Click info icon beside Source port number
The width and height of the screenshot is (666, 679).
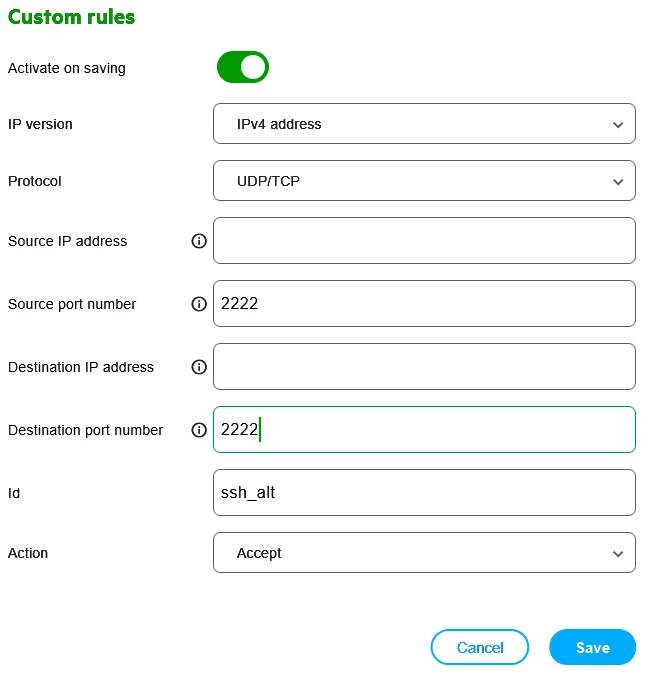click(199, 304)
